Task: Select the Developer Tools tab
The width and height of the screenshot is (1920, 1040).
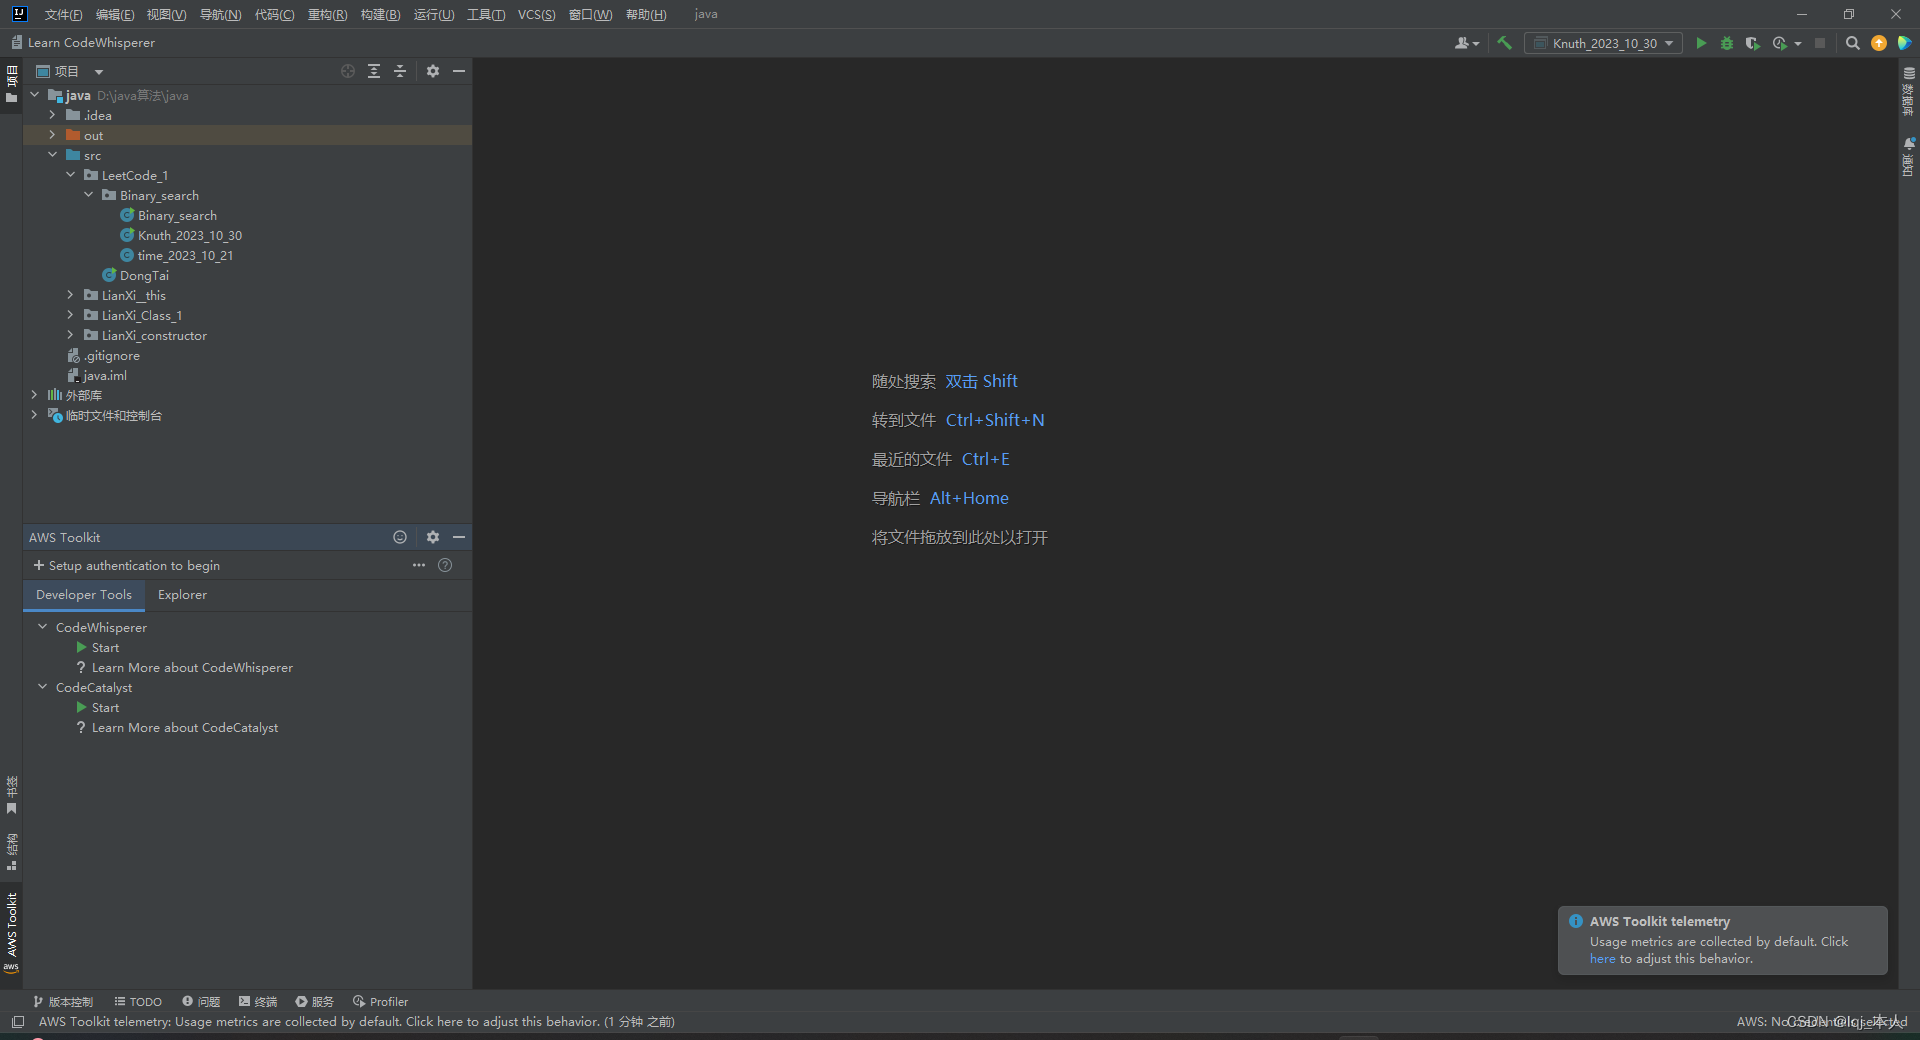Action: pyautogui.click(x=84, y=595)
